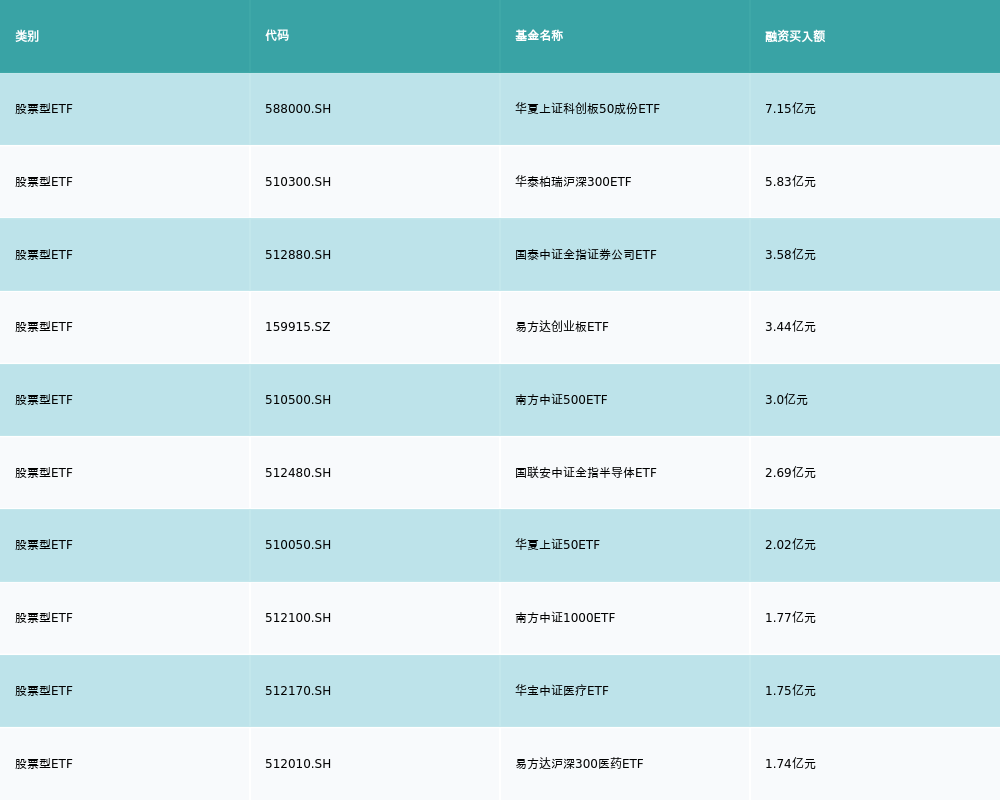Click fund name 易方达沪深300医药ETF

[x=579, y=764]
